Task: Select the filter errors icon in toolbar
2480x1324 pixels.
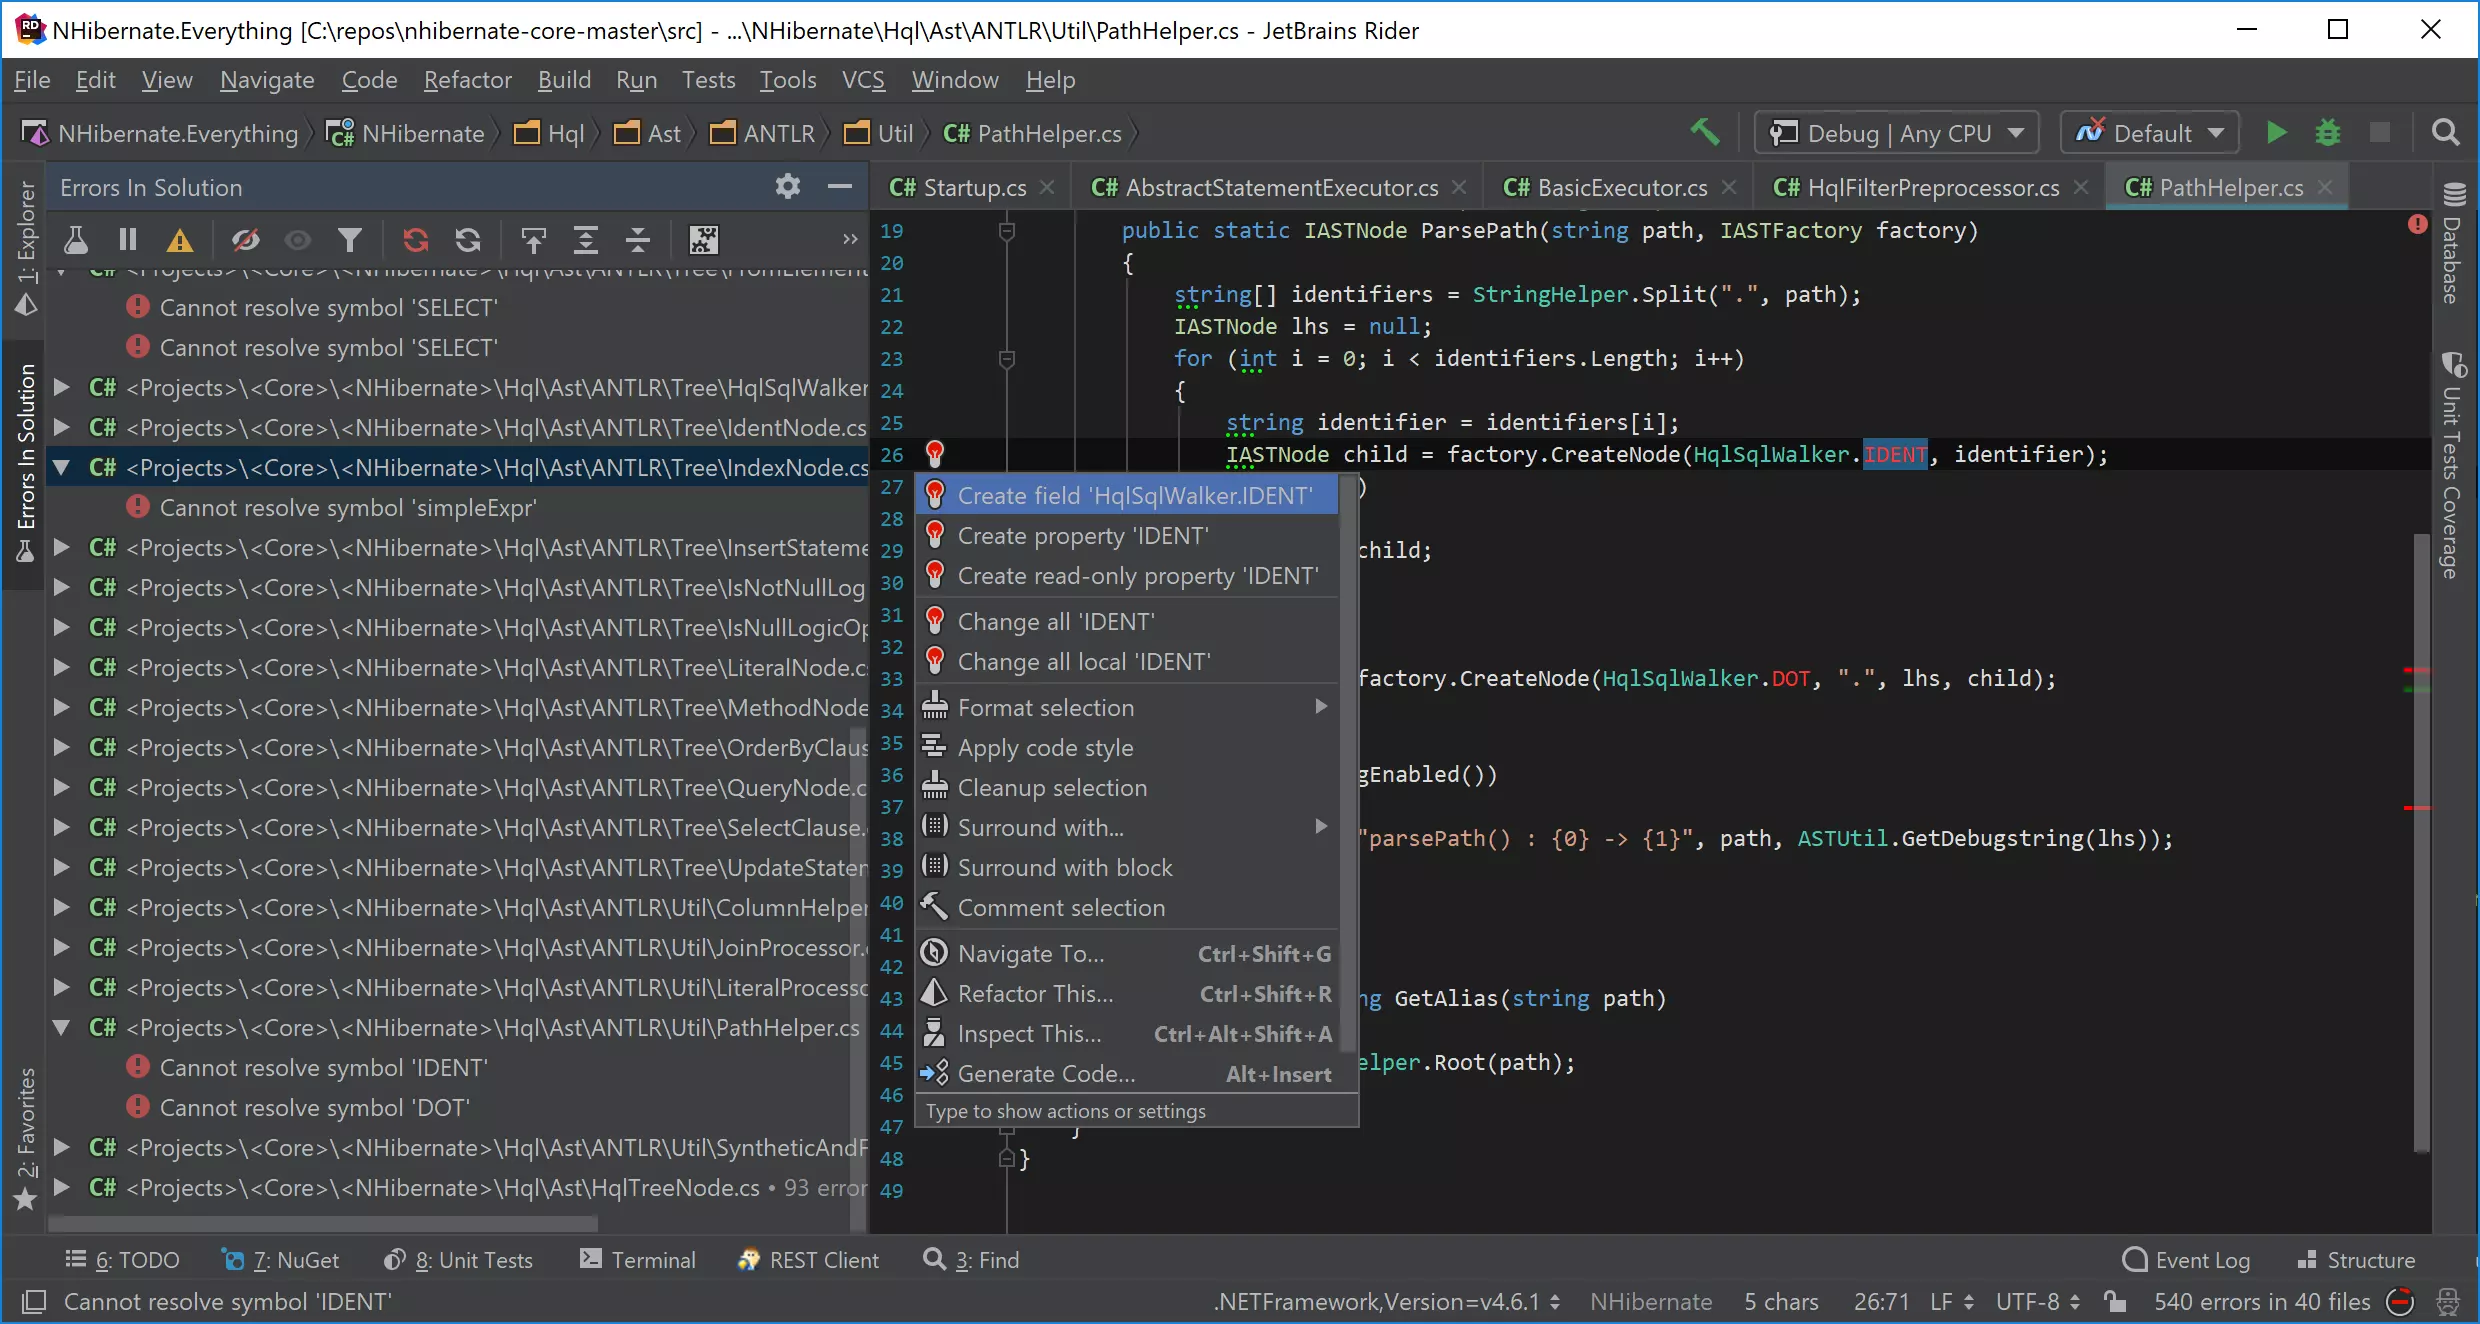Action: (351, 240)
